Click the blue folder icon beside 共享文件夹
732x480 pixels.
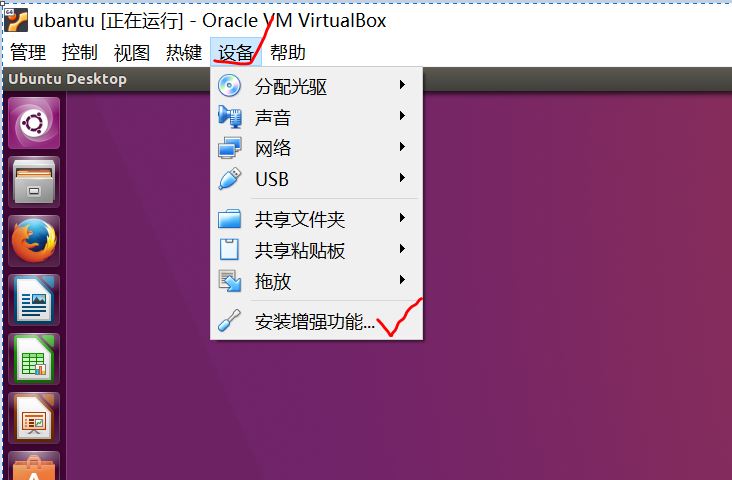pyautogui.click(x=230, y=219)
